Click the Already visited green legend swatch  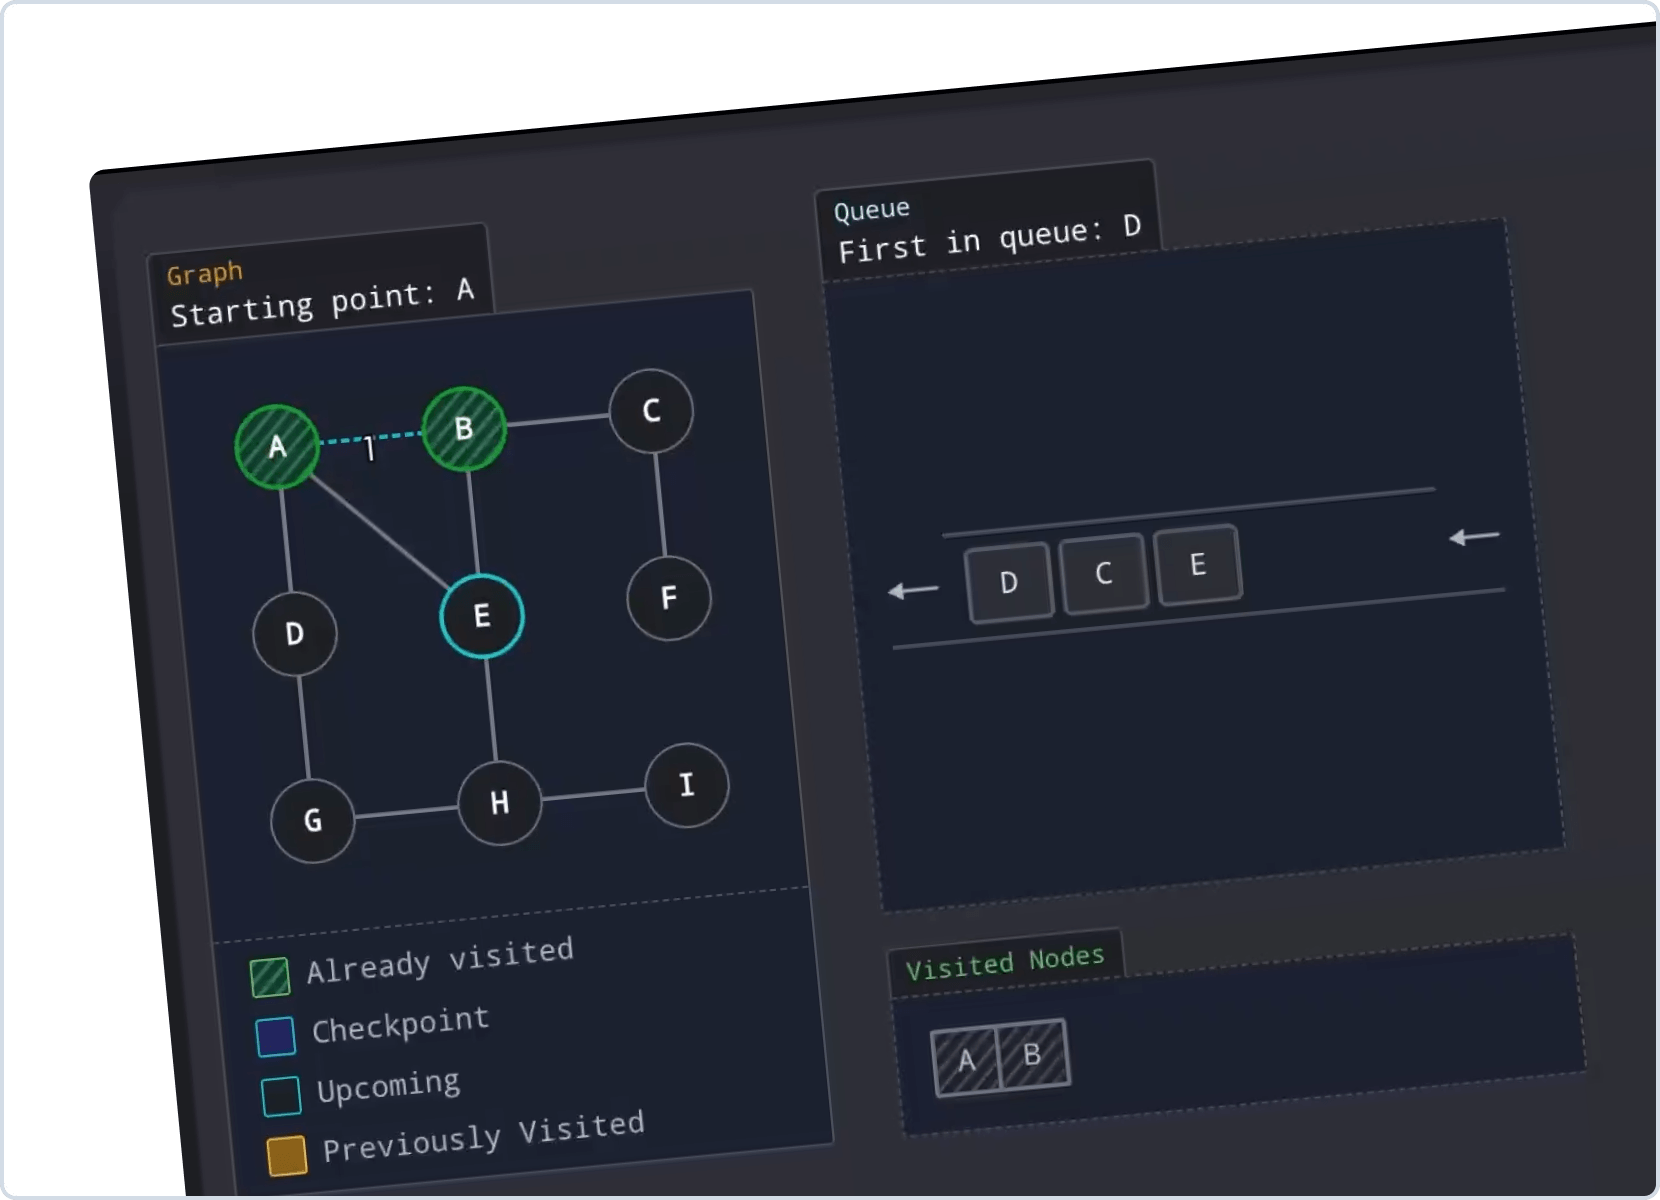[270, 977]
